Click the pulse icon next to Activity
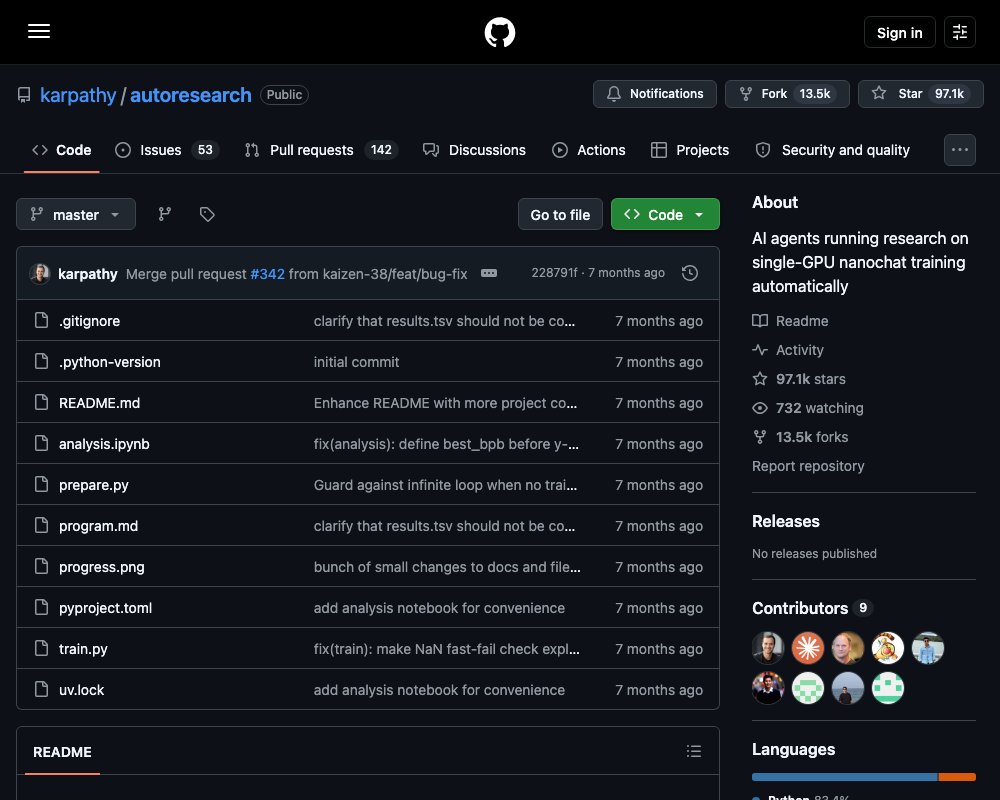 pyautogui.click(x=760, y=350)
